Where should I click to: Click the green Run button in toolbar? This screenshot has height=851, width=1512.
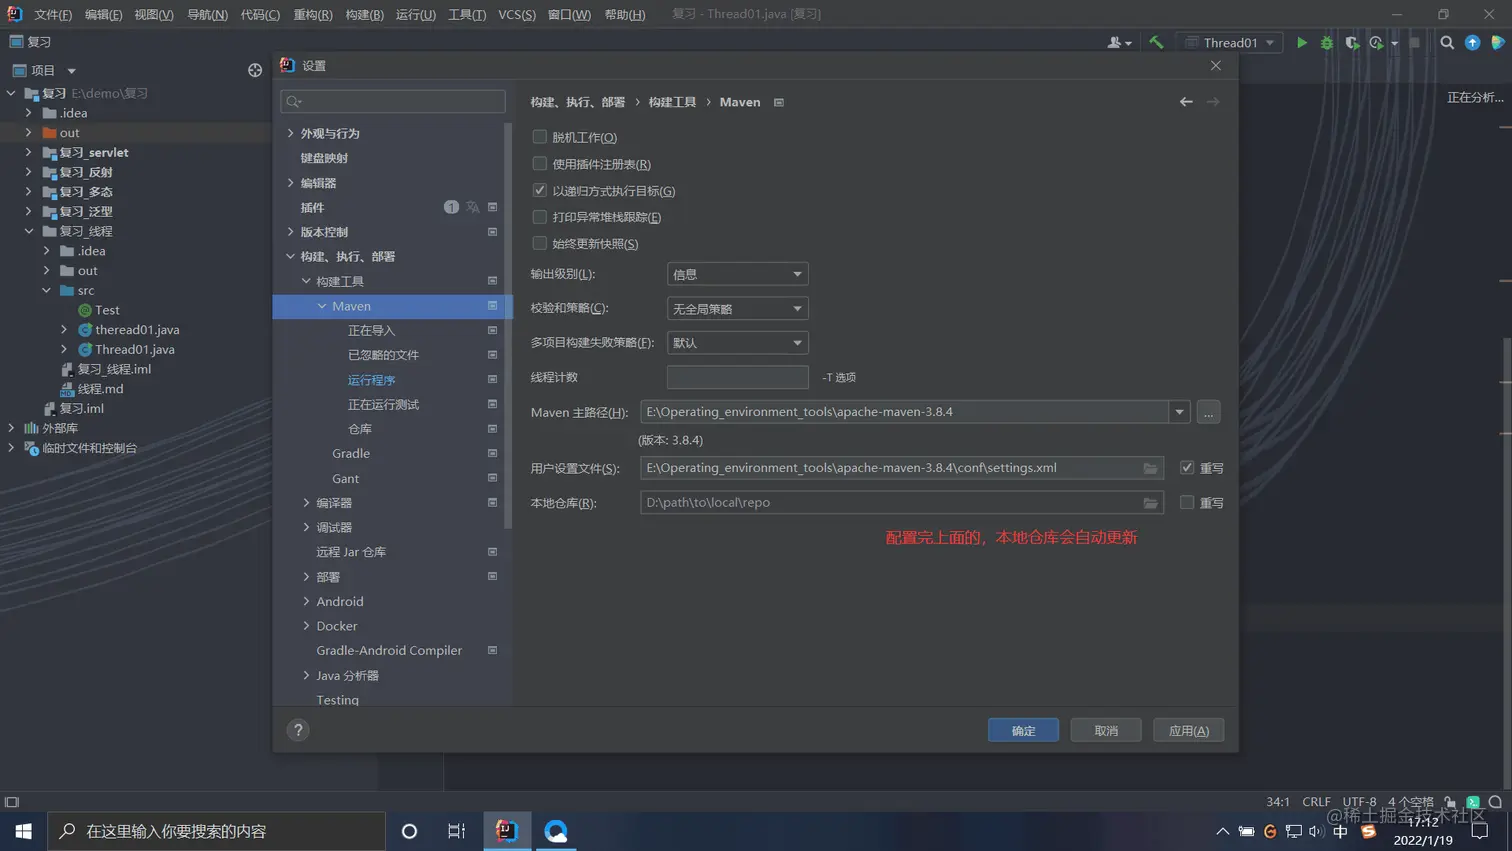(x=1301, y=43)
